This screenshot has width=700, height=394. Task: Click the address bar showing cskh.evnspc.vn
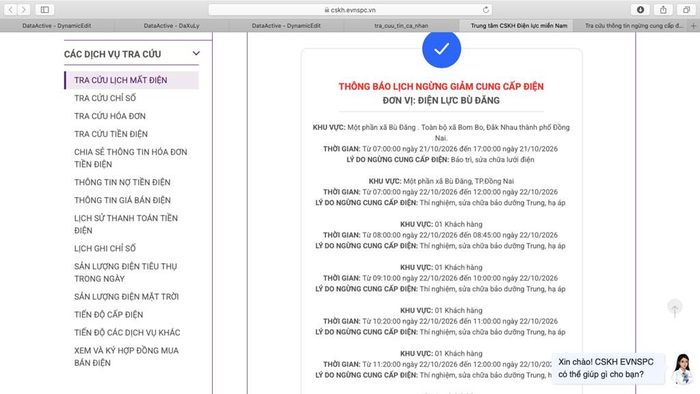(x=350, y=9)
